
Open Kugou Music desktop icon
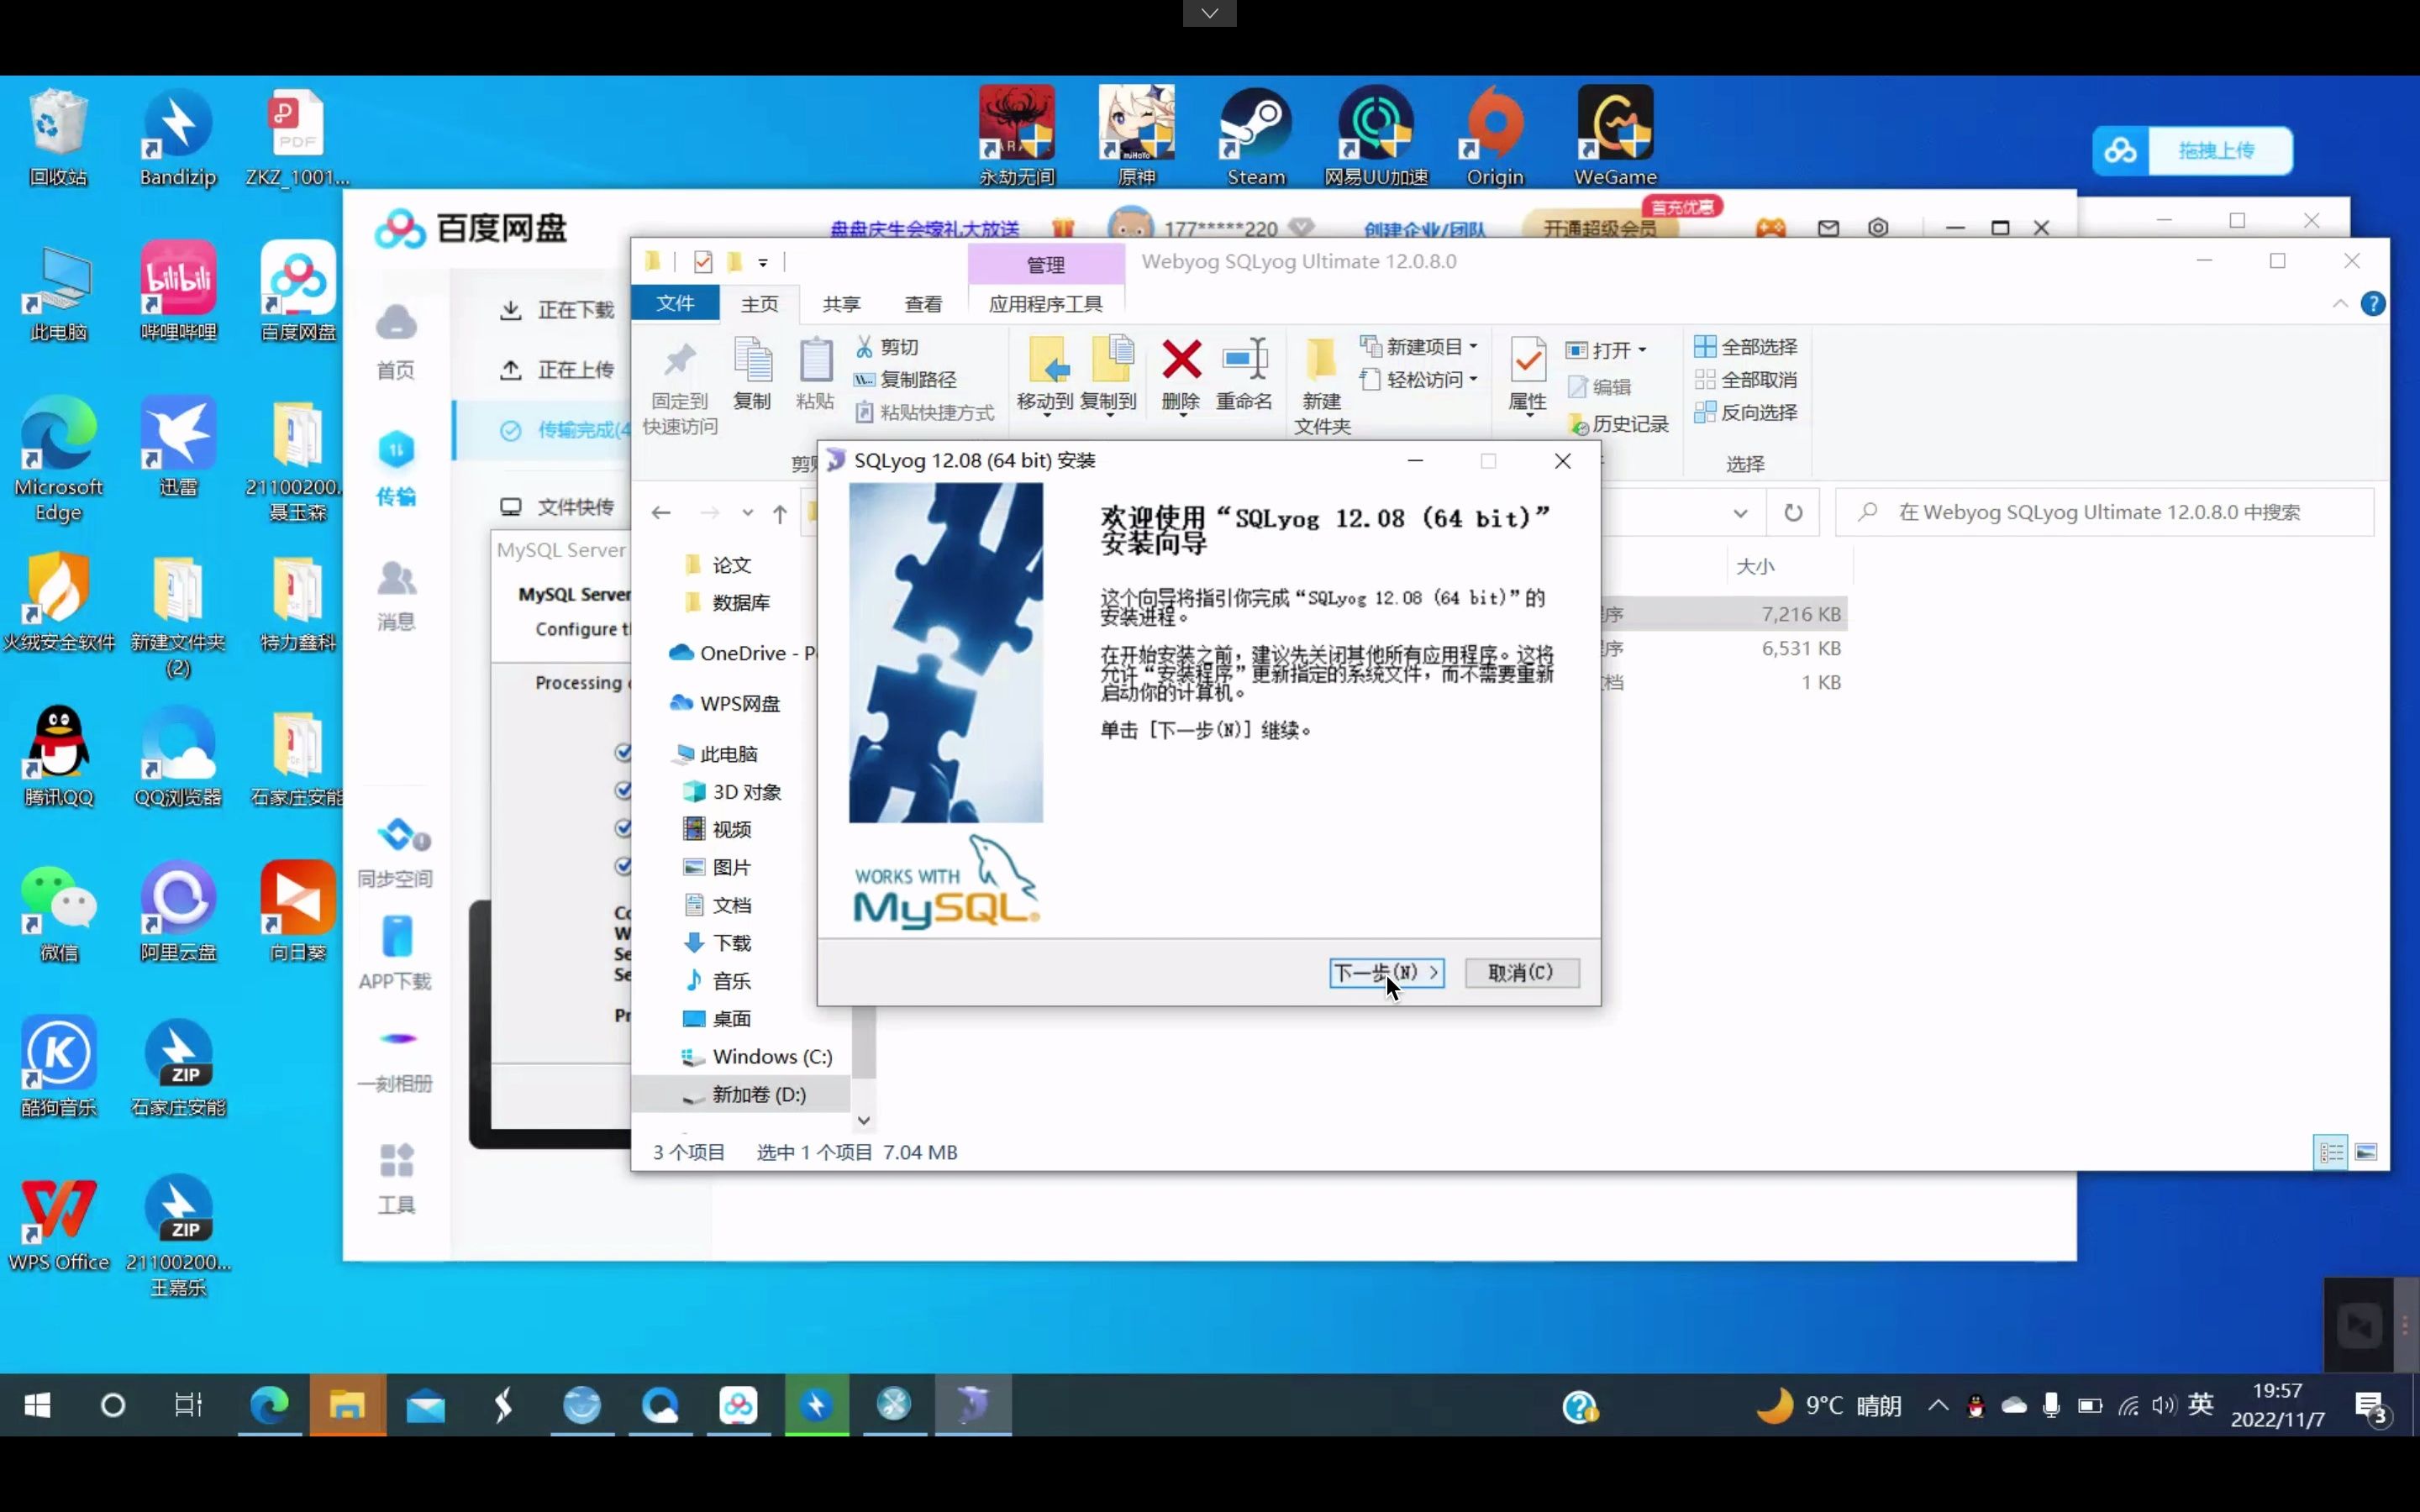58,1068
